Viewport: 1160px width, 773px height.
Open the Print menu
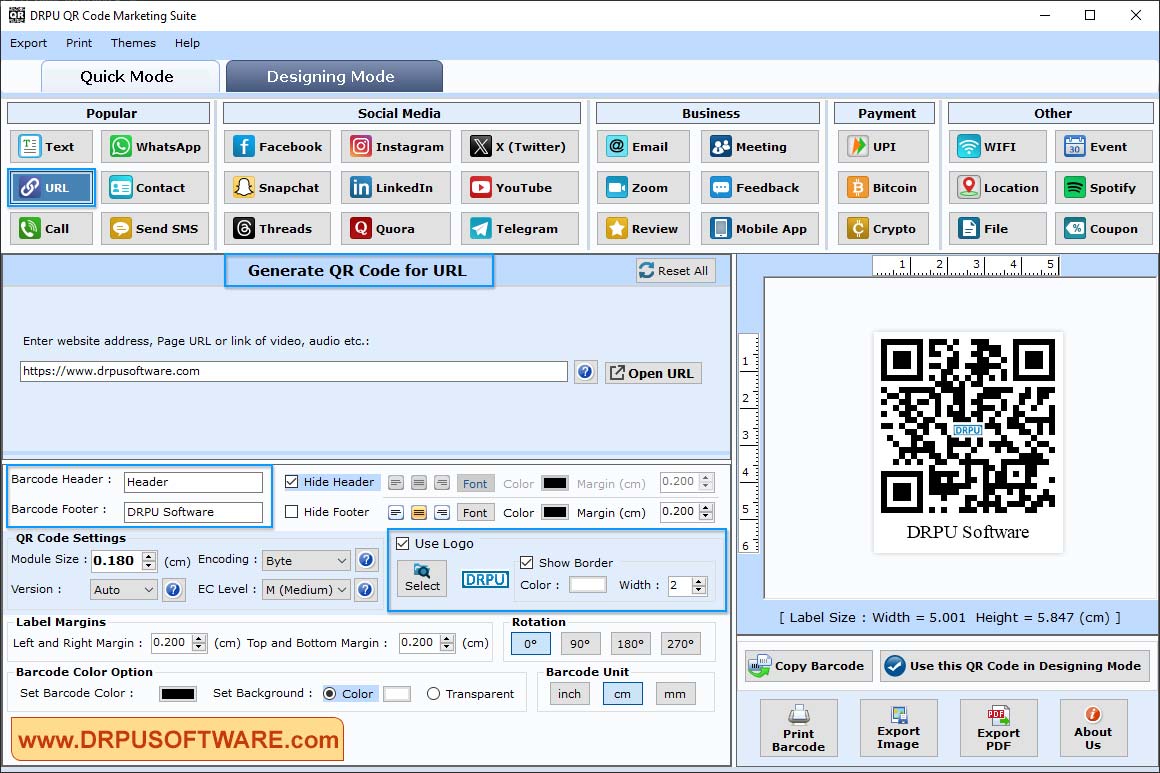79,43
